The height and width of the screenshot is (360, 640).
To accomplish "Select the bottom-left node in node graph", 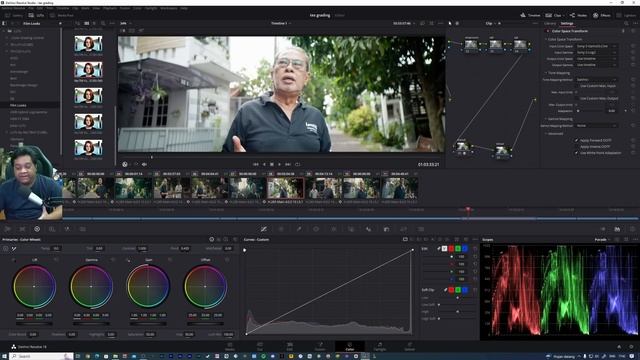I will [x=462, y=147].
